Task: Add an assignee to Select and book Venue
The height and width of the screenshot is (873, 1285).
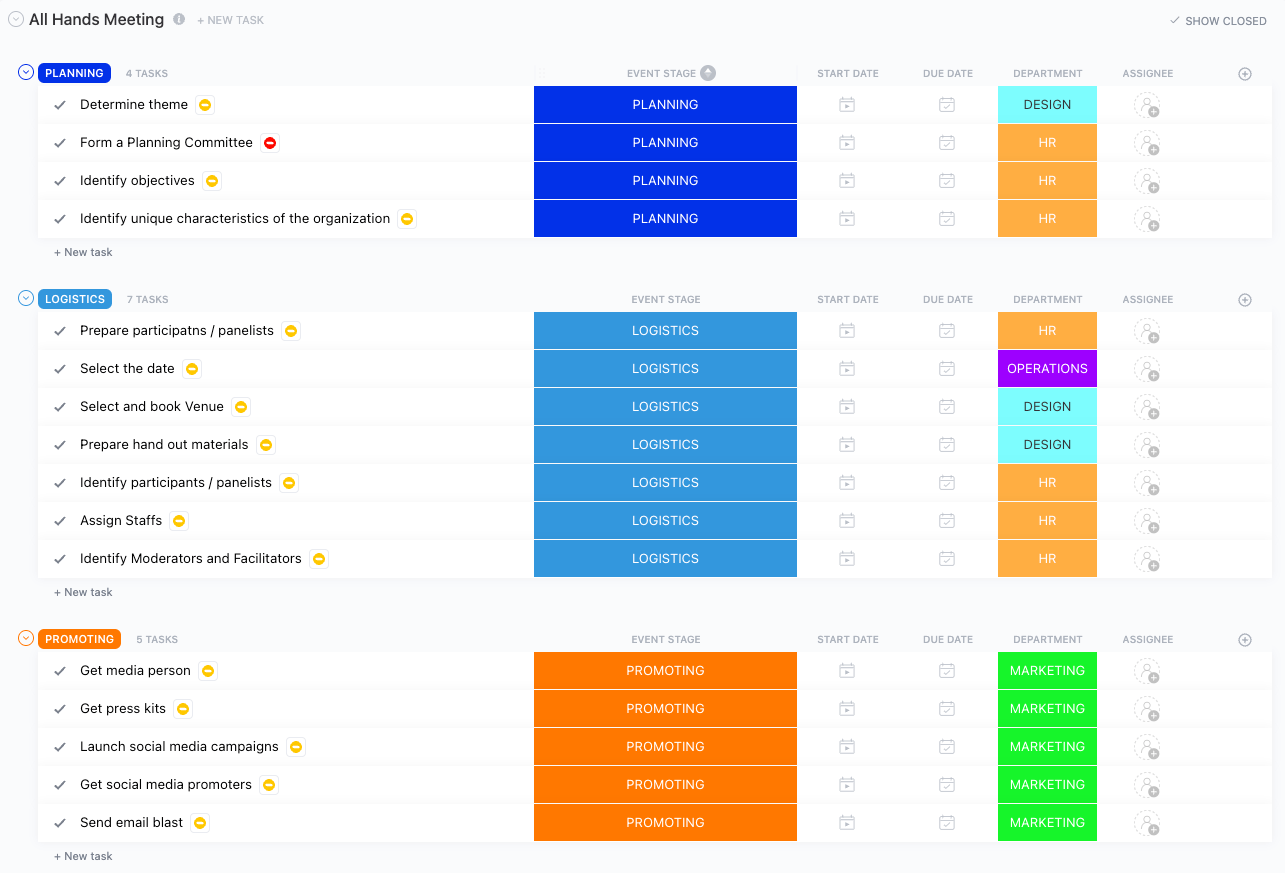Action: tap(1148, 406)
